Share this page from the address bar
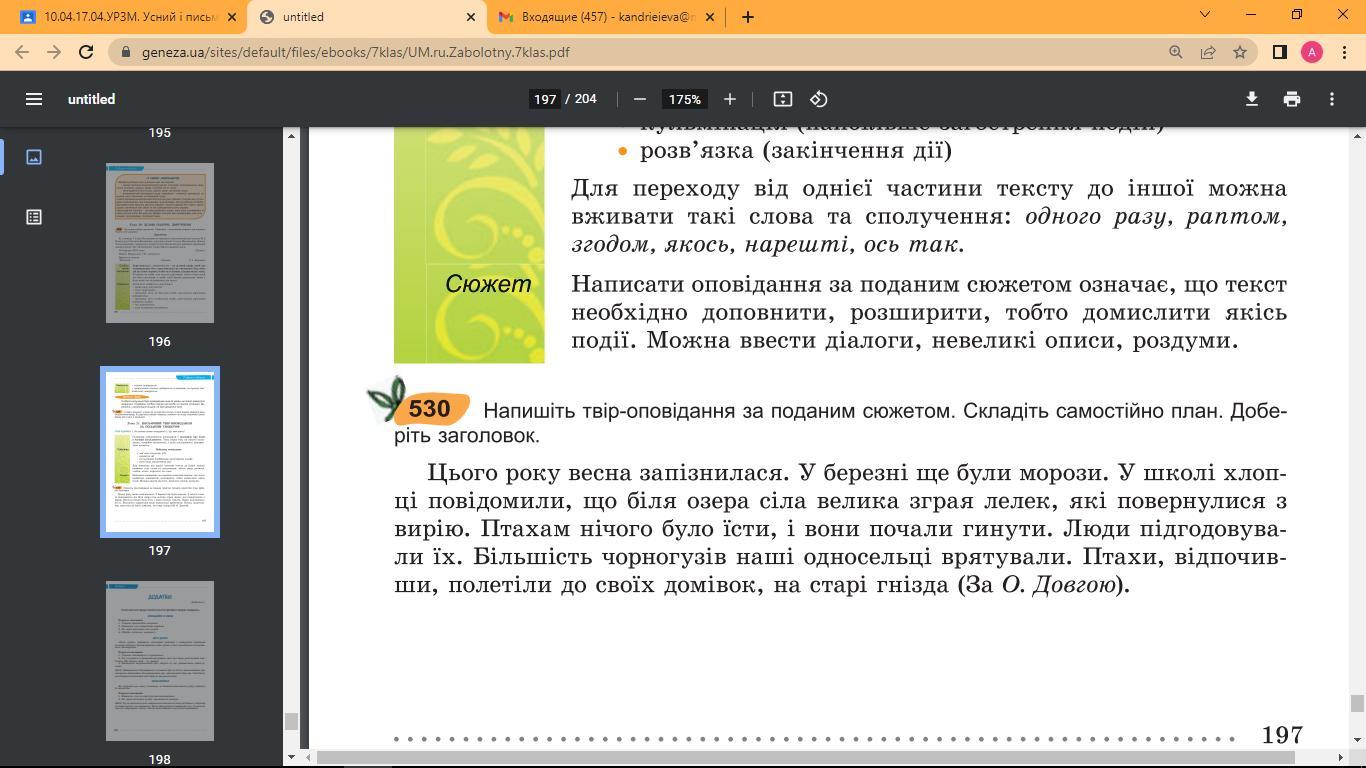Screen dimensions: 1366x768 [1208, 52]
